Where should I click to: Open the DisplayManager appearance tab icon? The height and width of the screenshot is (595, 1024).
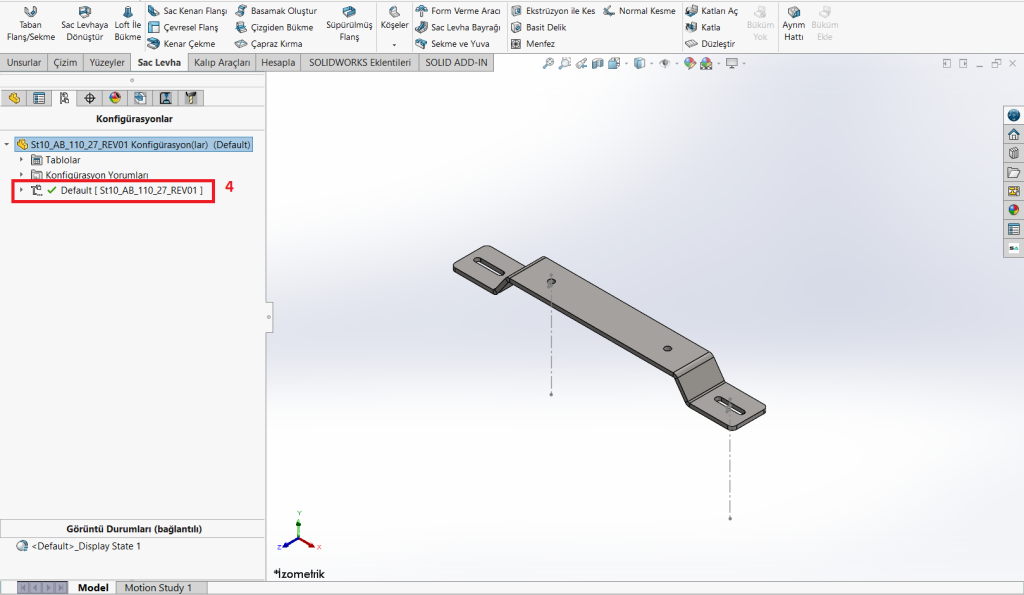[115, 98]
